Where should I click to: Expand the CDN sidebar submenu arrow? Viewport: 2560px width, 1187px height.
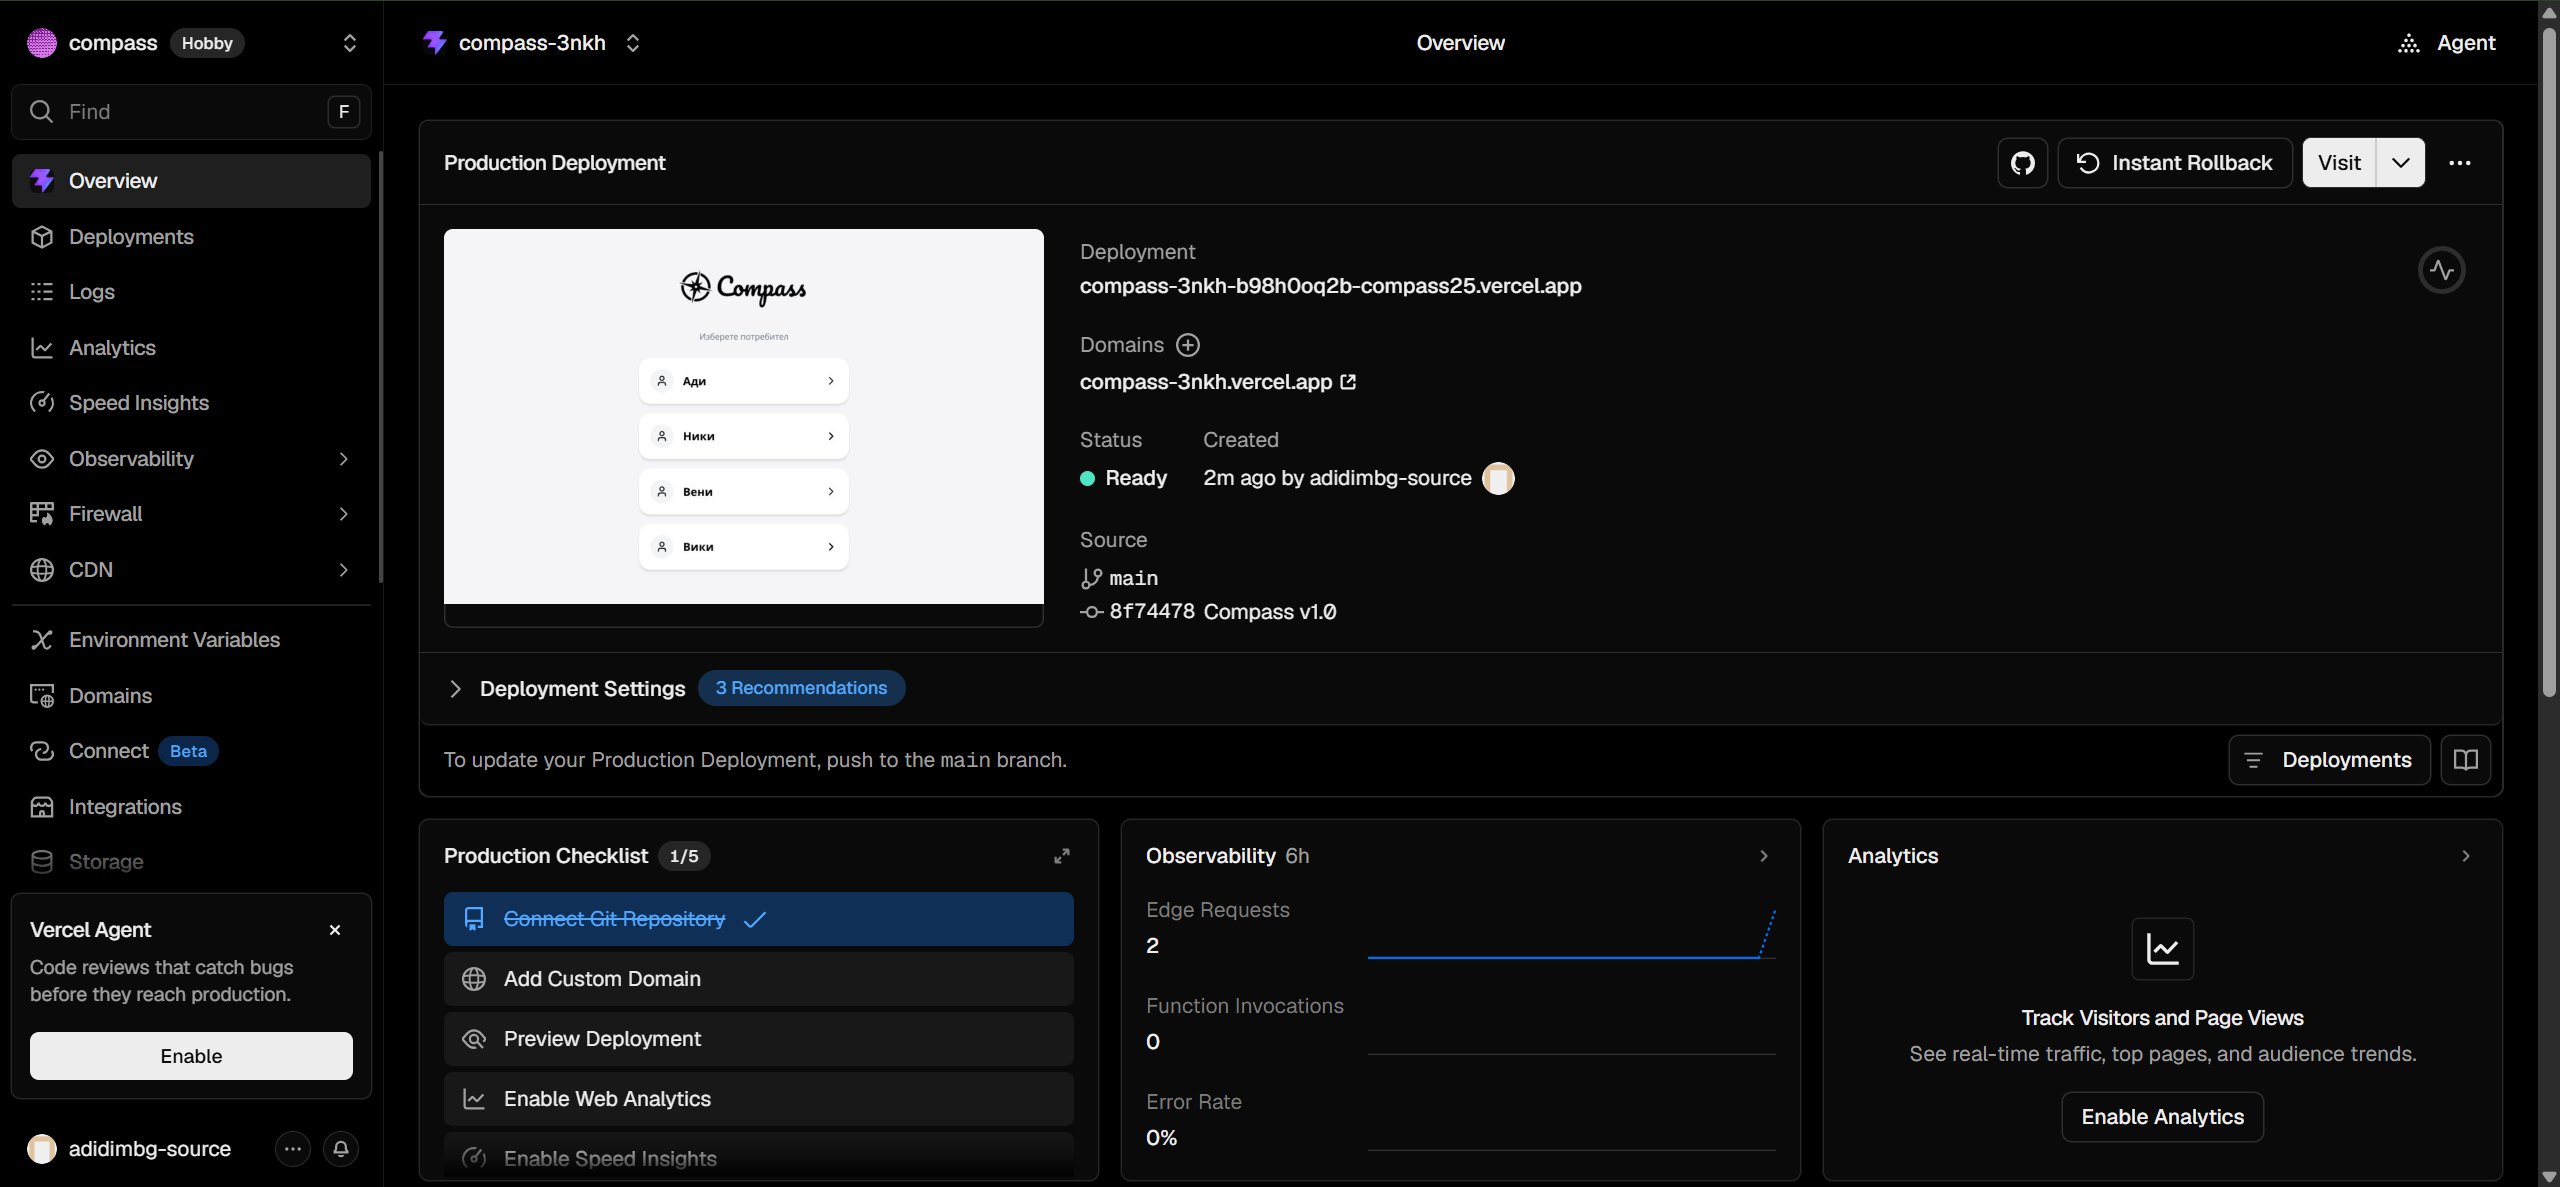[x=343, y=570]
